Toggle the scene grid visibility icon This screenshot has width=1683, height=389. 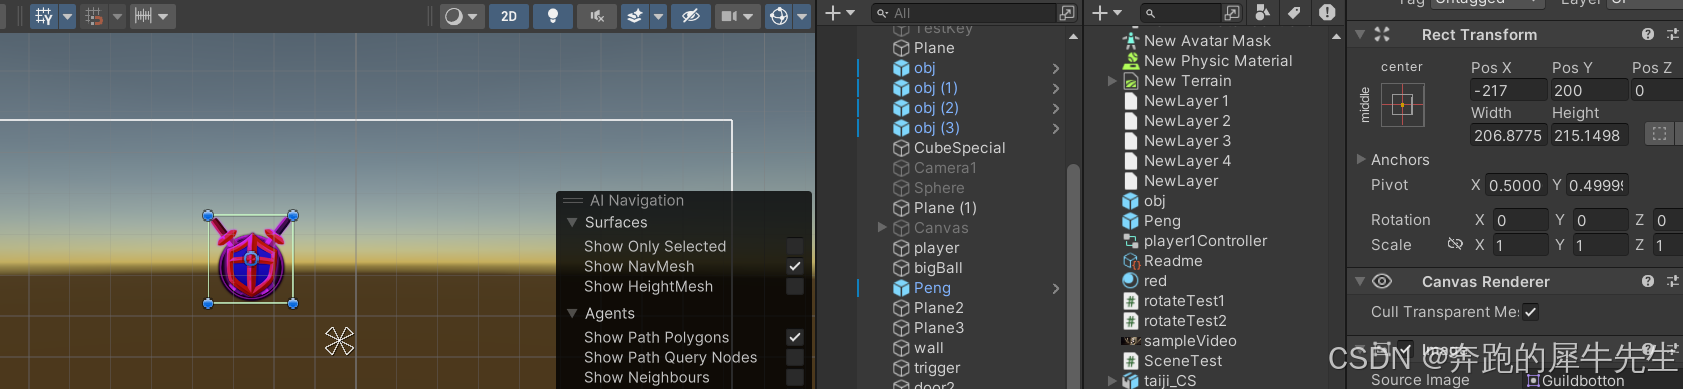(43, 16)
